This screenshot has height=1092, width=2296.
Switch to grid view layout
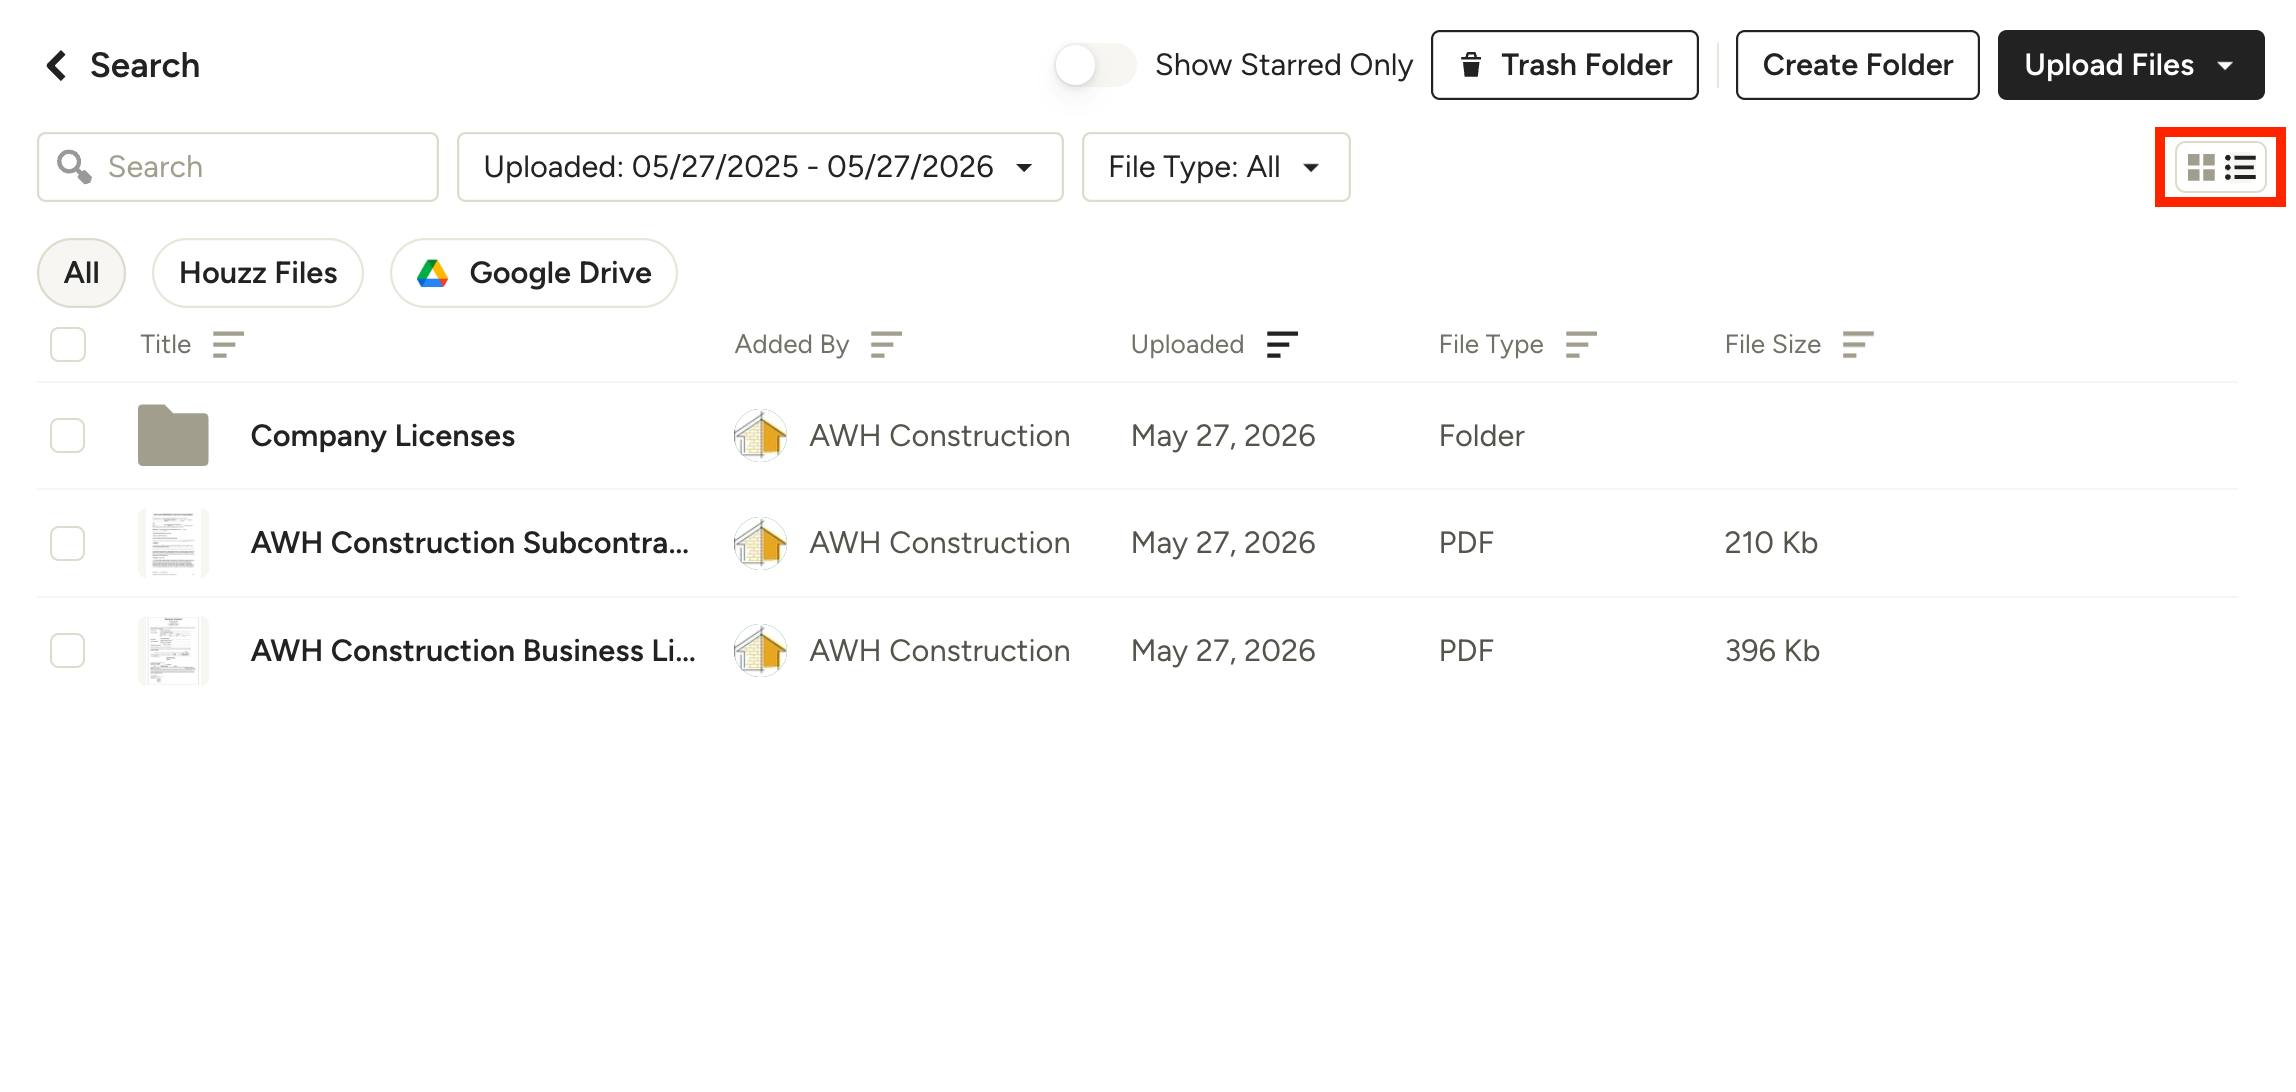click(2201, 167)
